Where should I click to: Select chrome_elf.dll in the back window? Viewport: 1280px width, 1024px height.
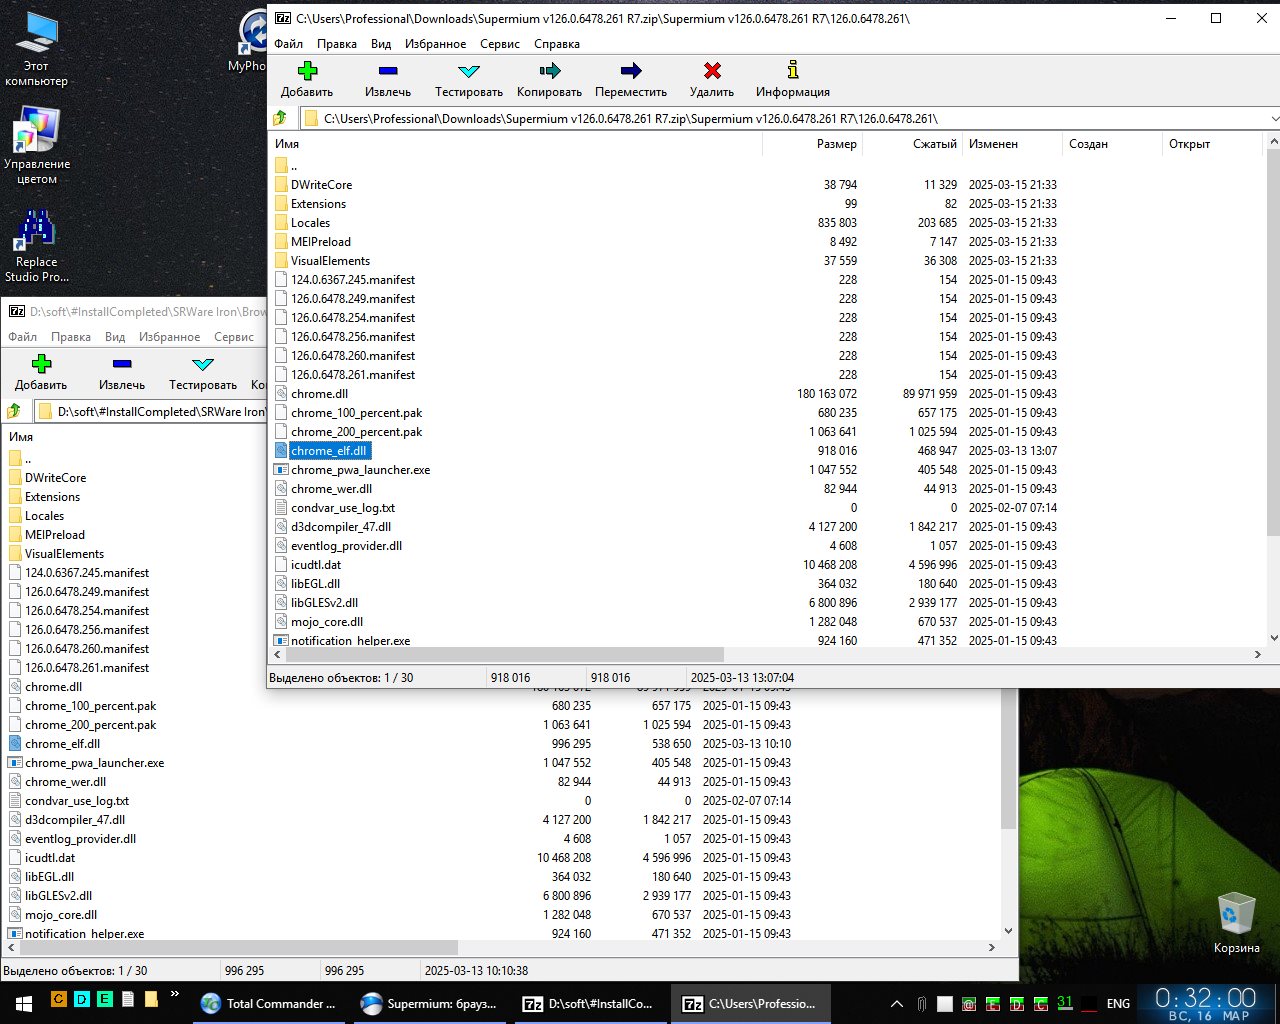click(62, 744)
